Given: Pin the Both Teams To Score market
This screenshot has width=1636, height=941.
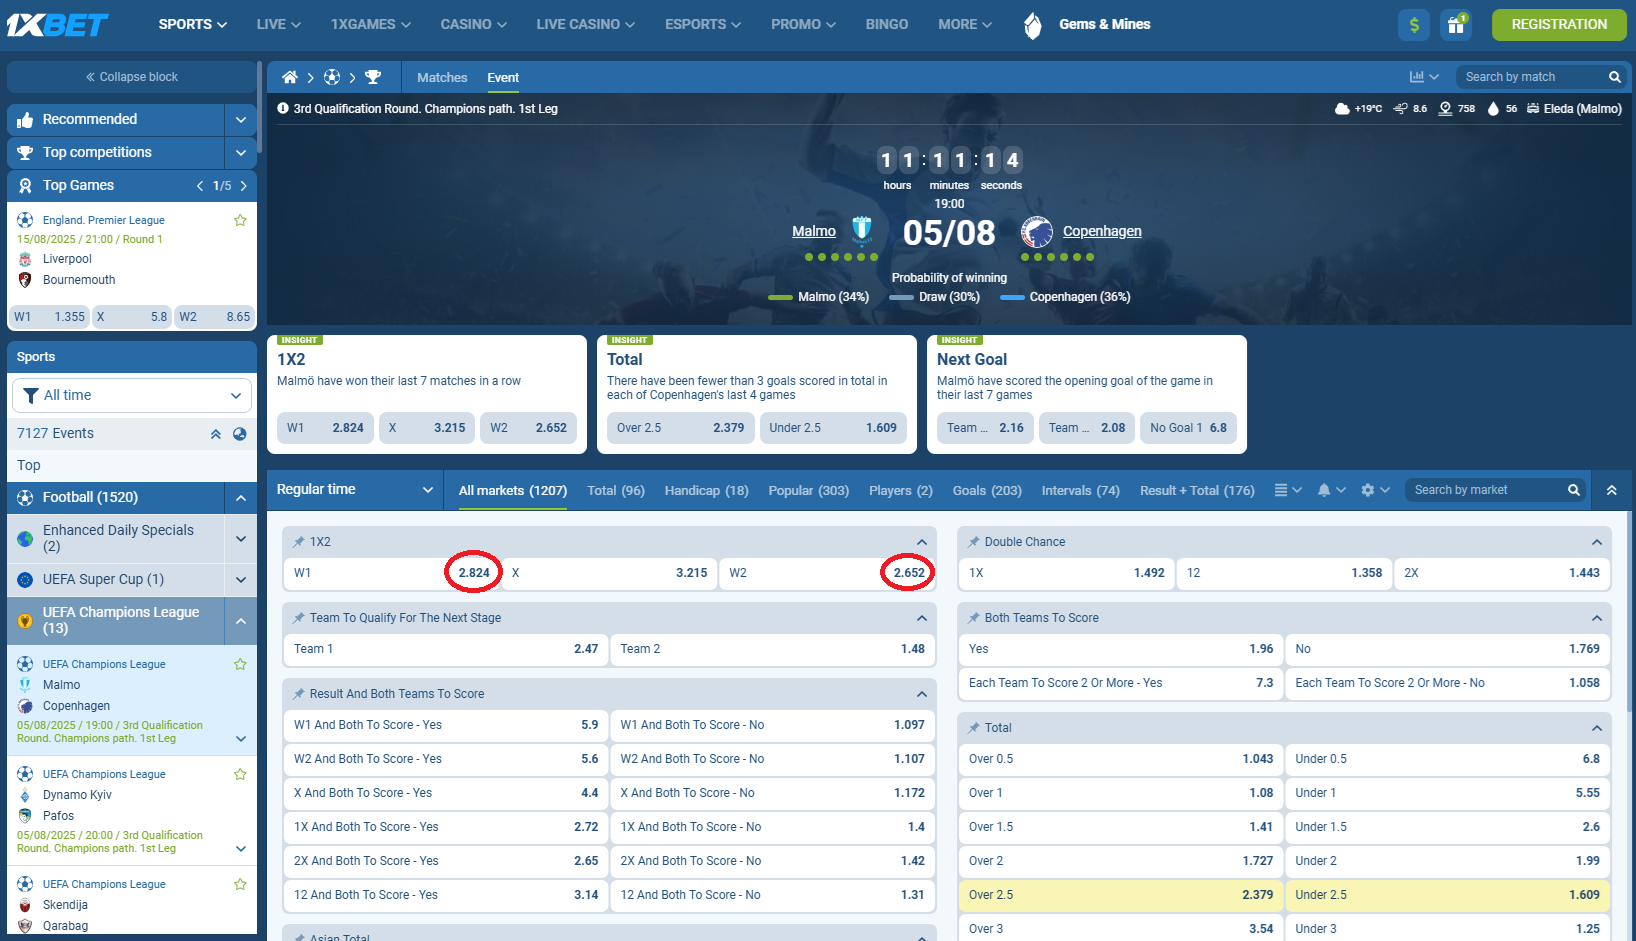Looking at the screenshot, I should pyautogui.click(x=973, y=618).
